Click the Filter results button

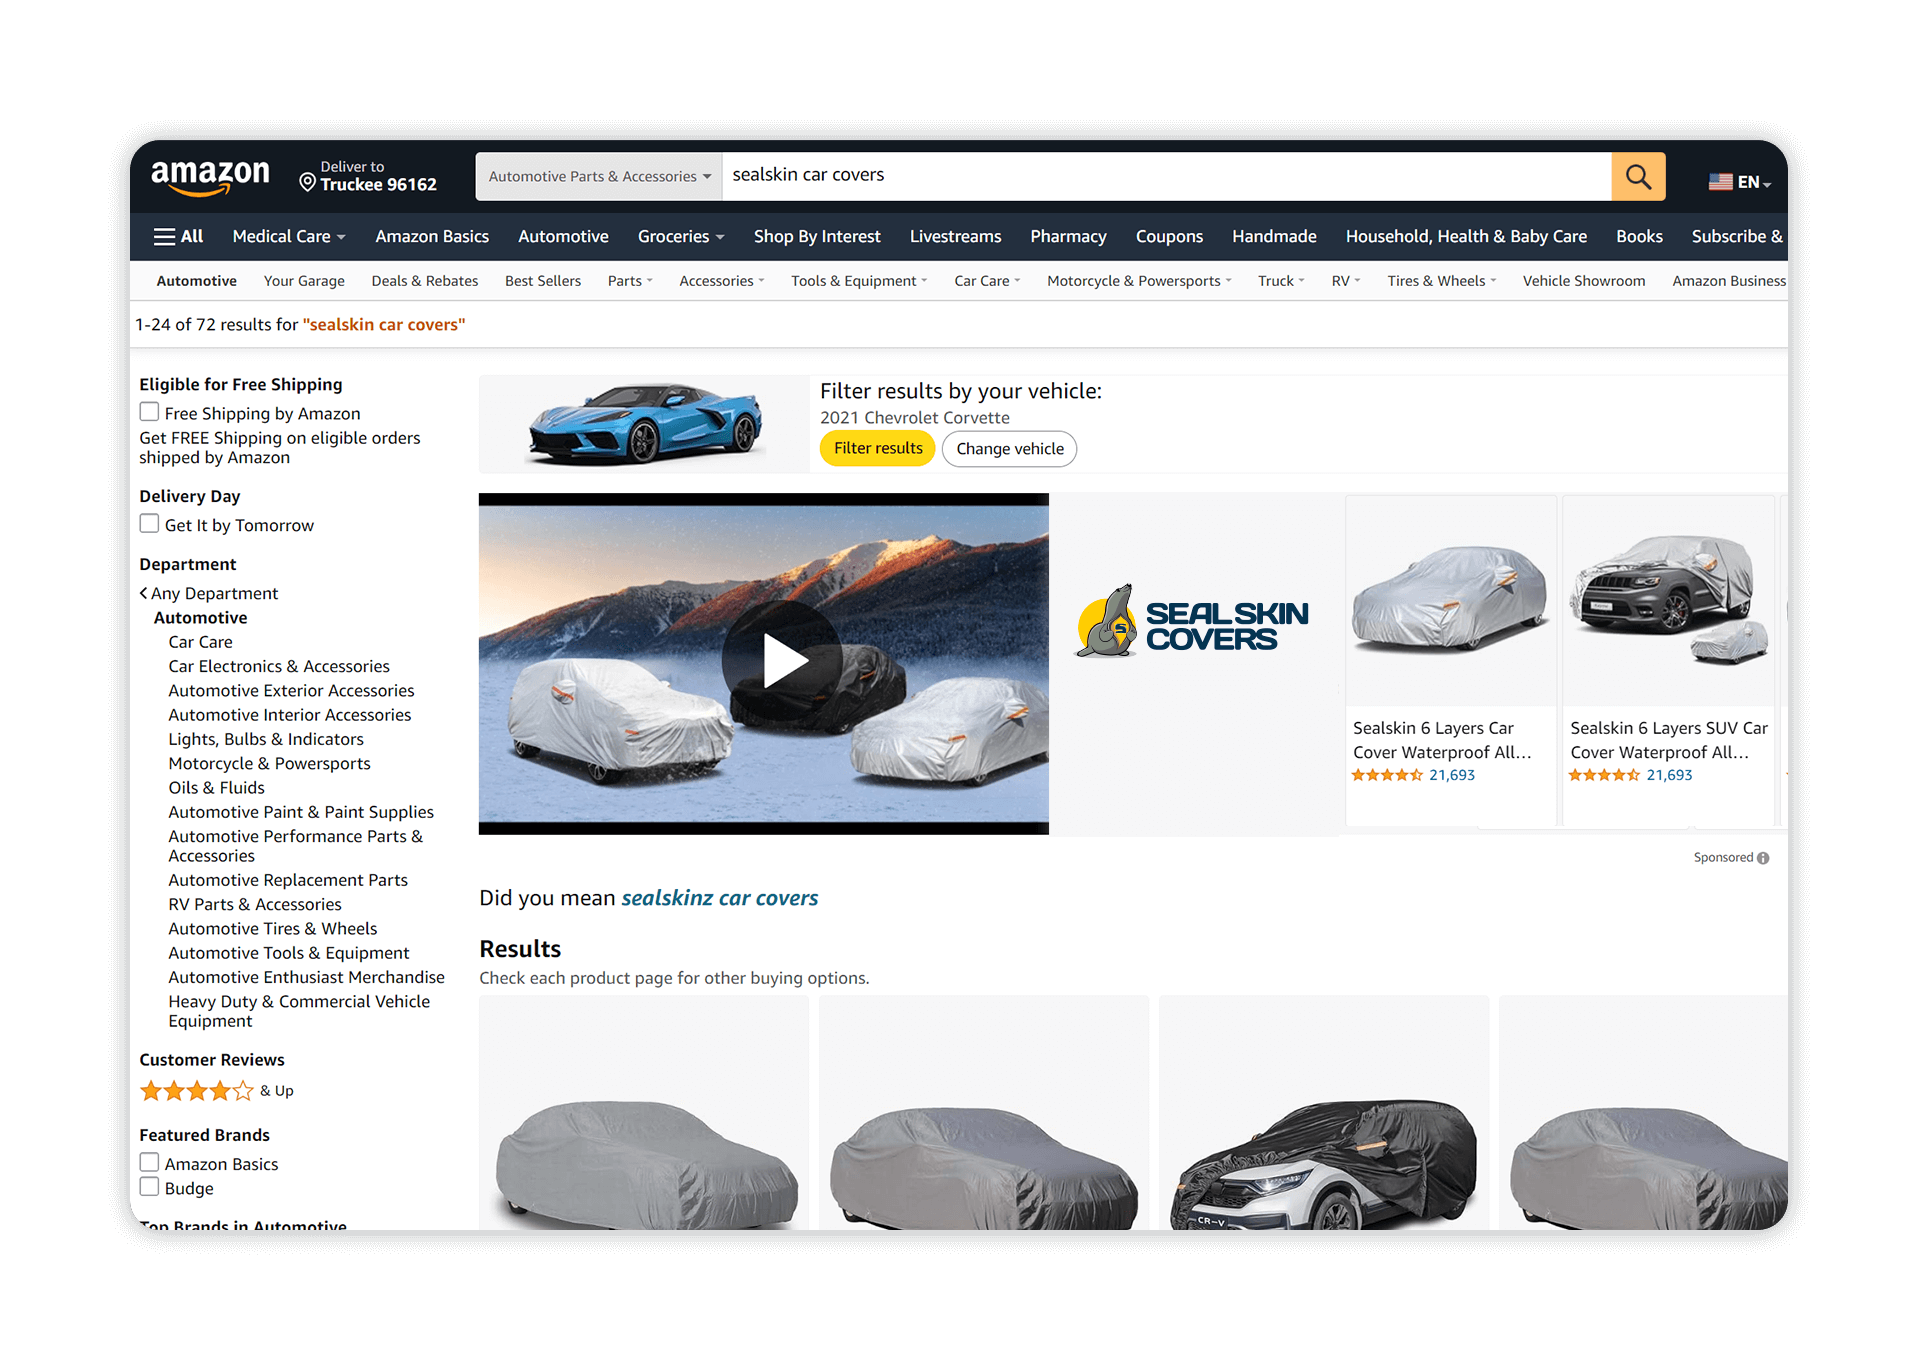(x=877, y=448)
